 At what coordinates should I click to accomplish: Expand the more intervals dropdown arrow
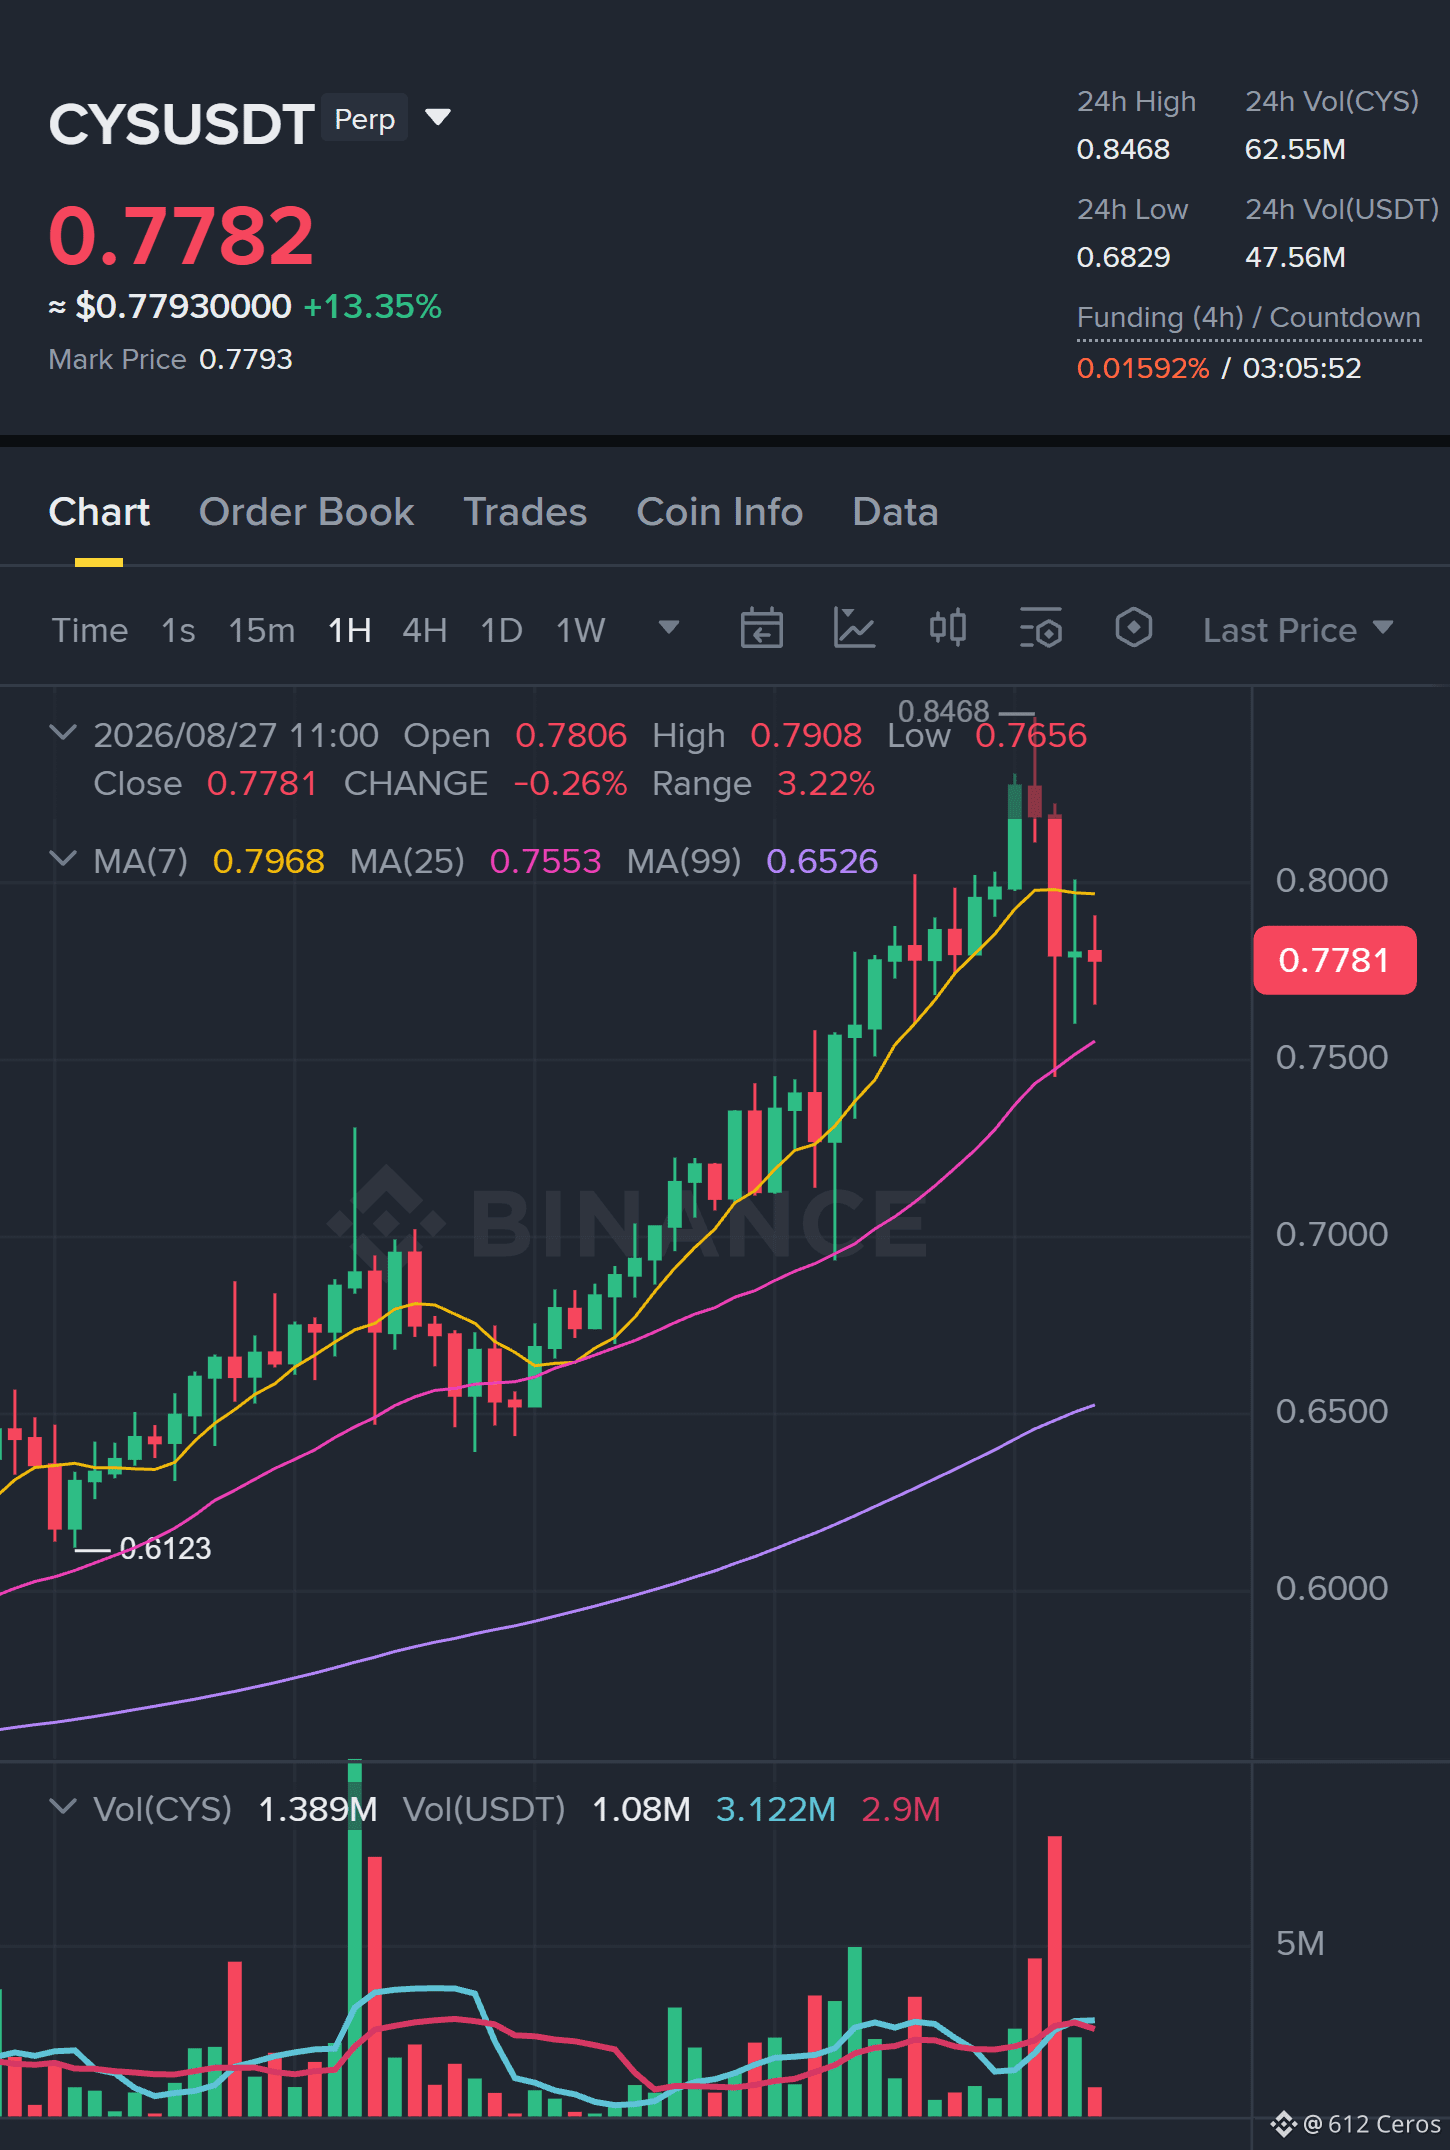(x=669, y=628)
